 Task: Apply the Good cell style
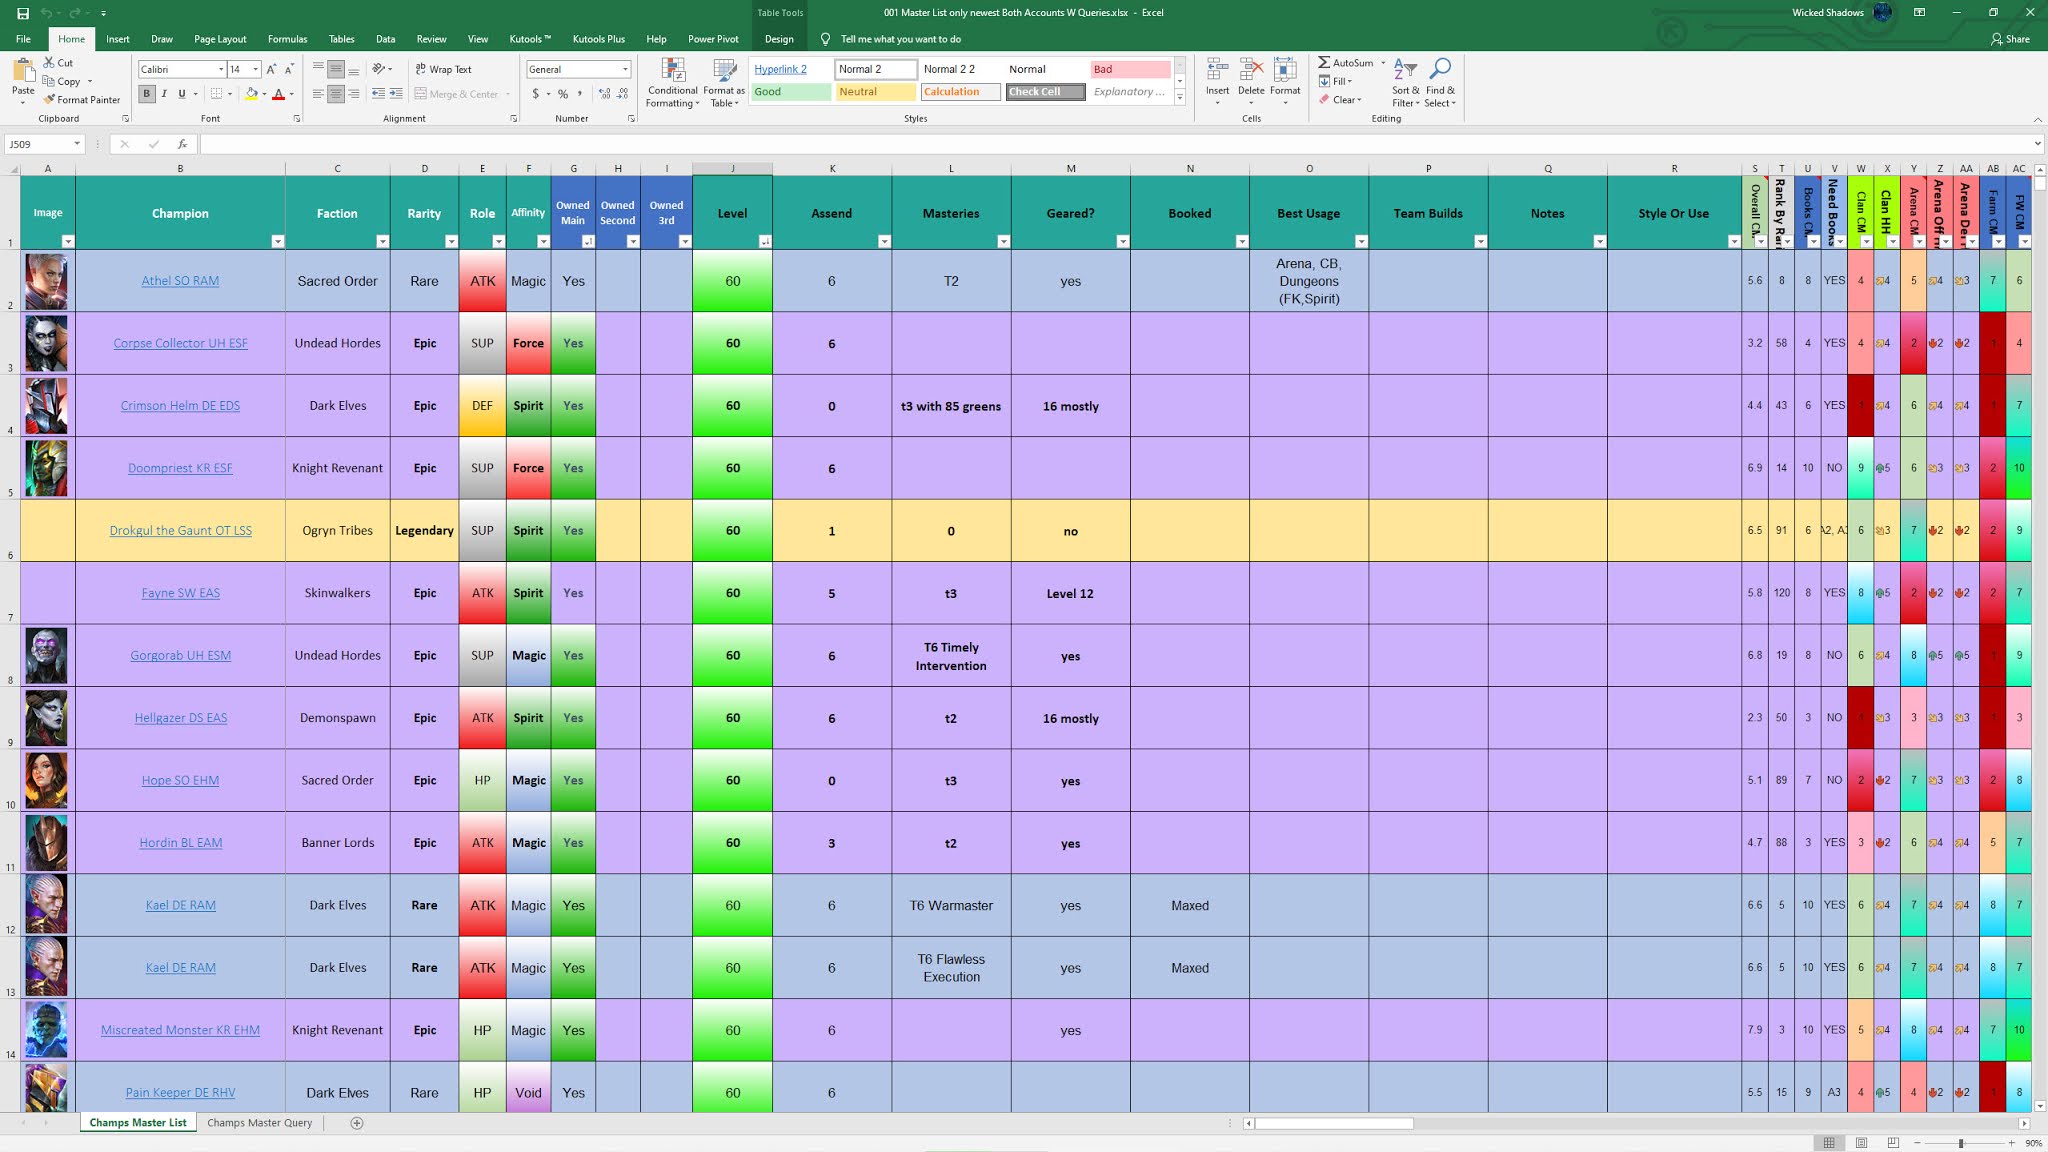pyautogui.click(x=790, y=92)
